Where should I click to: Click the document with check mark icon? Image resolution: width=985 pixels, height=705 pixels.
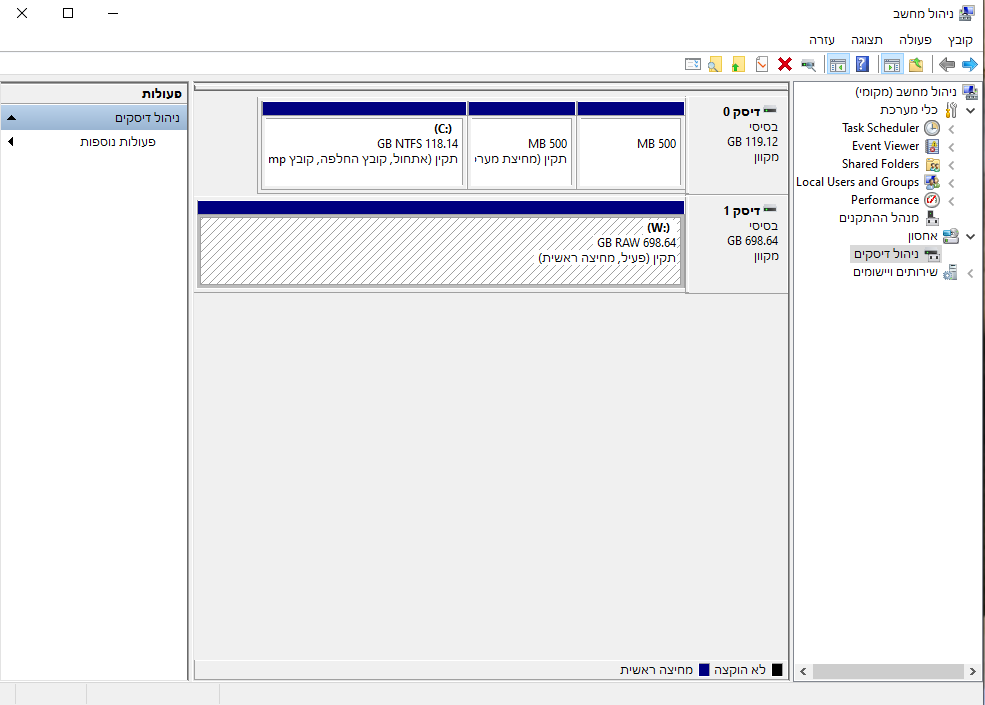click(761, 64)
